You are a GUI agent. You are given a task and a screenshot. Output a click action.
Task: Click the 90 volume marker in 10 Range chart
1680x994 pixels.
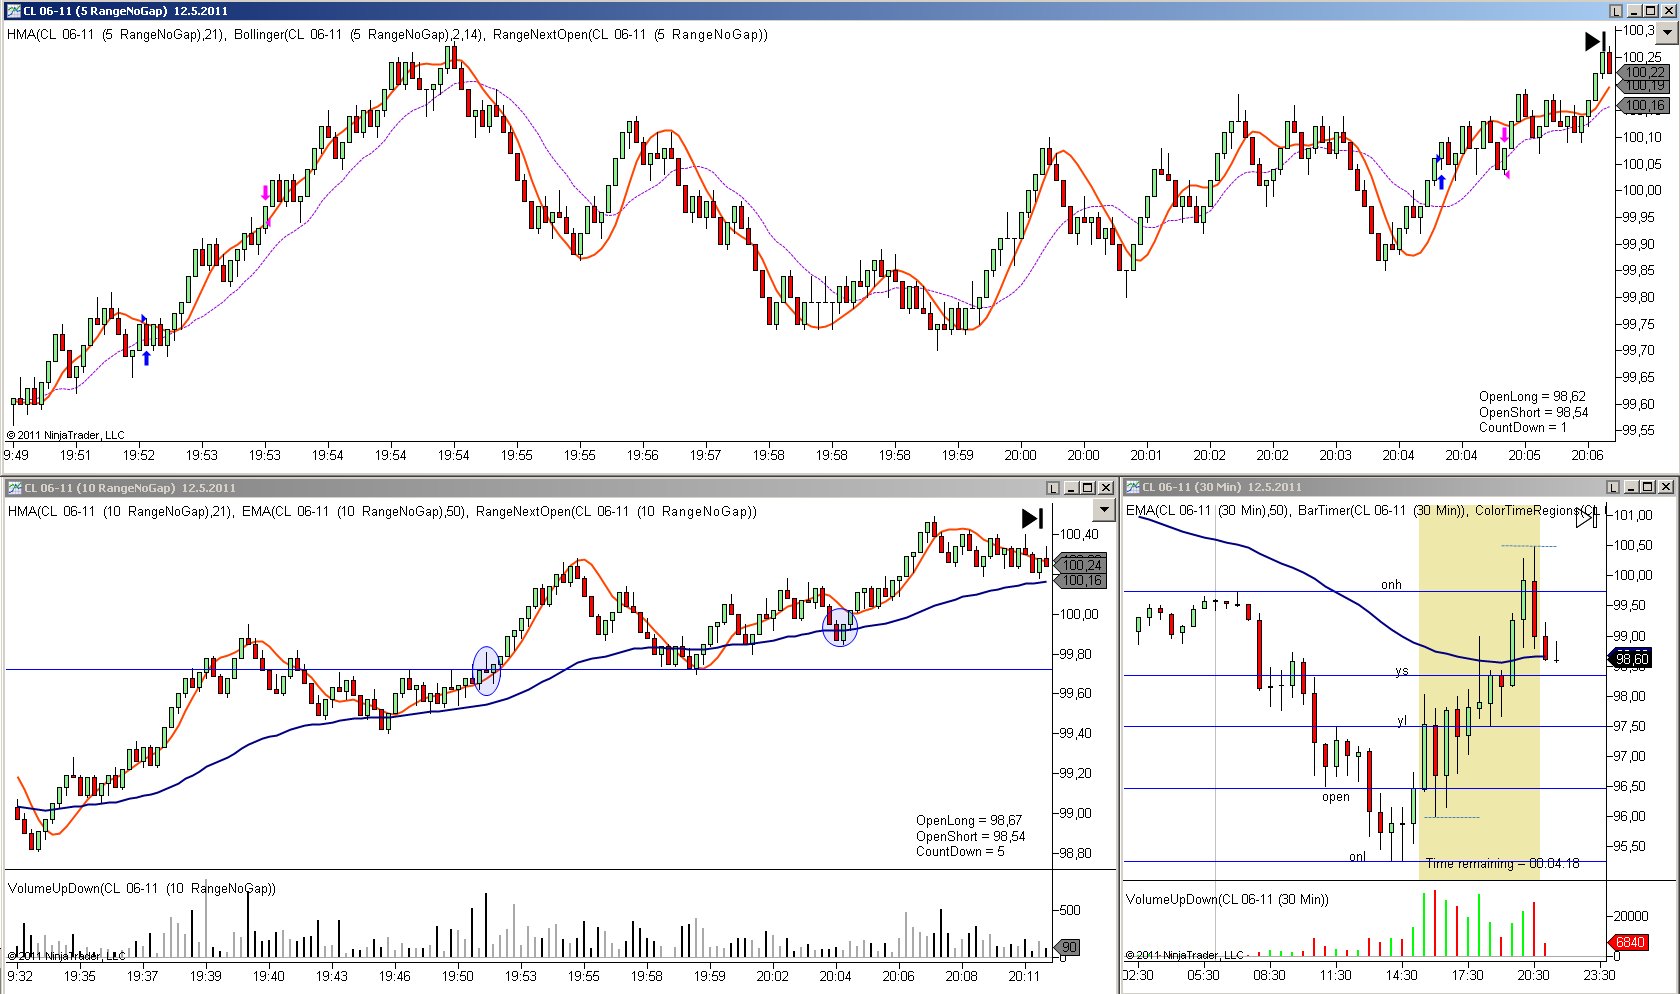[1068, 947]
